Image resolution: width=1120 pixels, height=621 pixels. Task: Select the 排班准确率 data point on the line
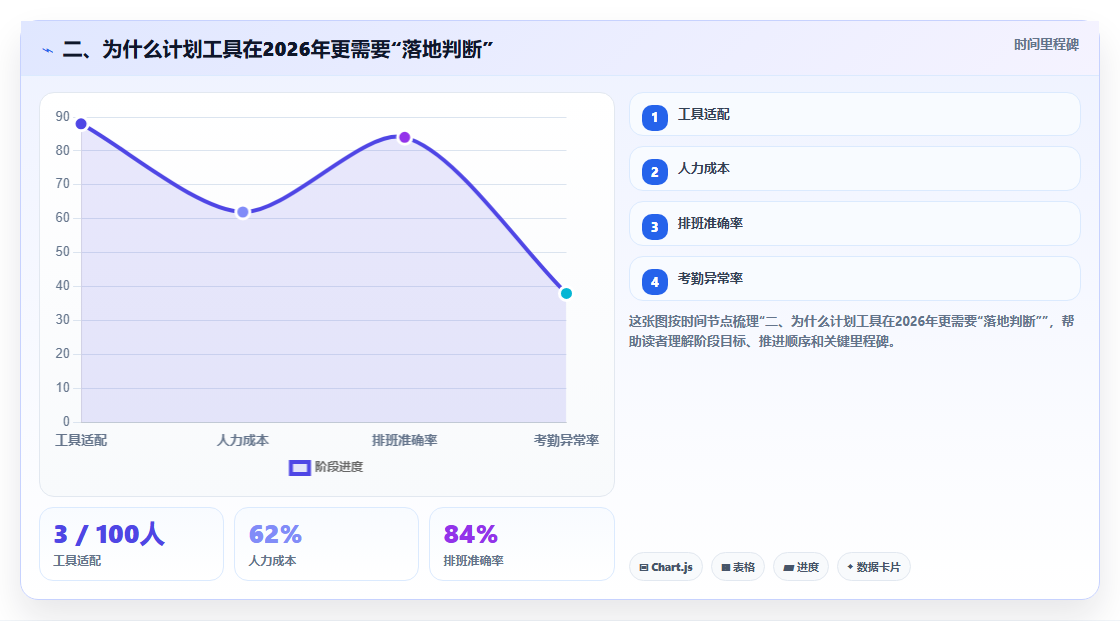click(404, 137)
